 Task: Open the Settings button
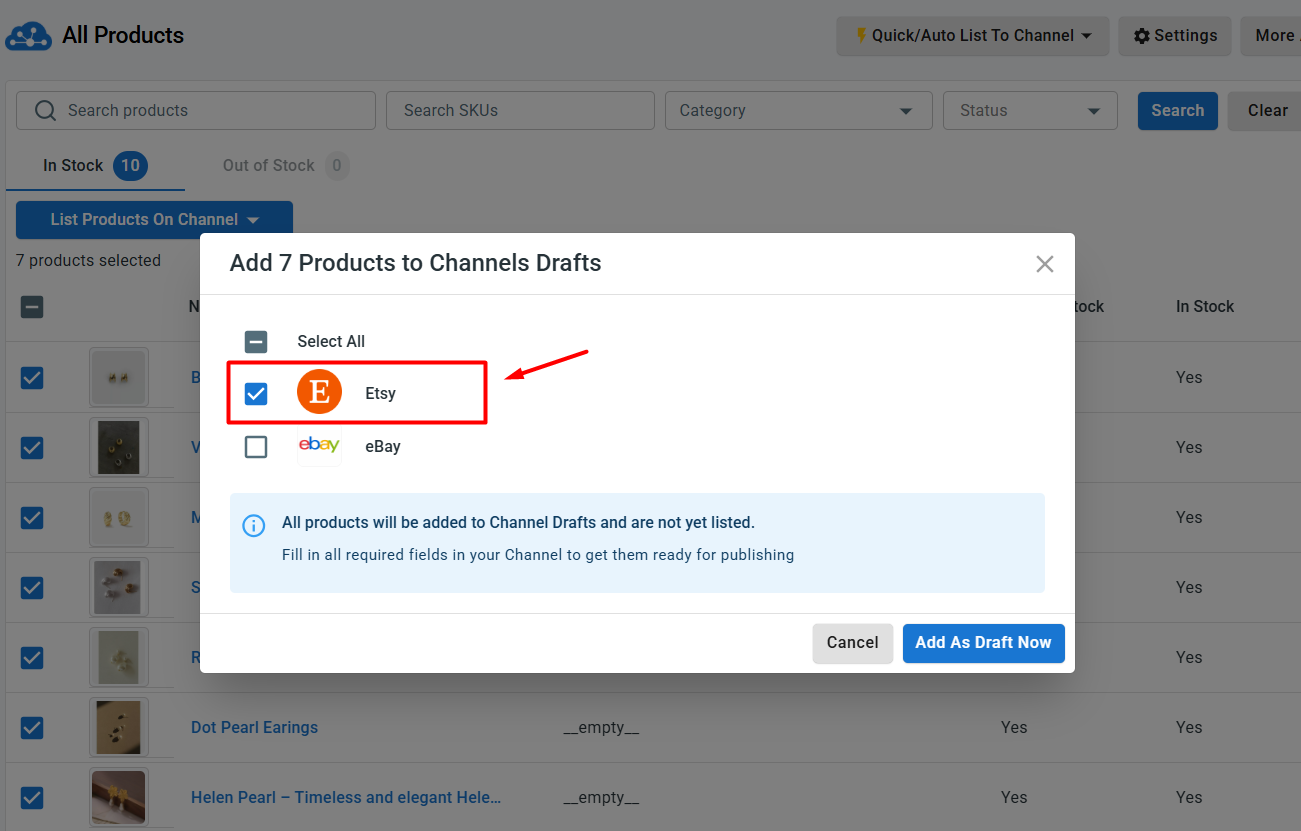click(1175, 36)
